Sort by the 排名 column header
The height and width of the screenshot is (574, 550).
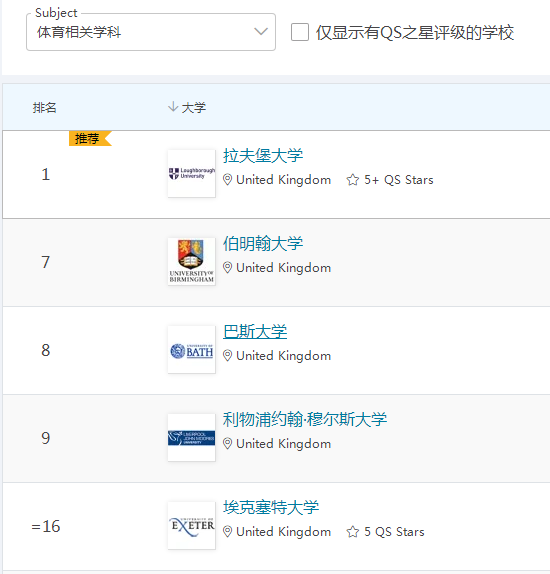[44, 108]
